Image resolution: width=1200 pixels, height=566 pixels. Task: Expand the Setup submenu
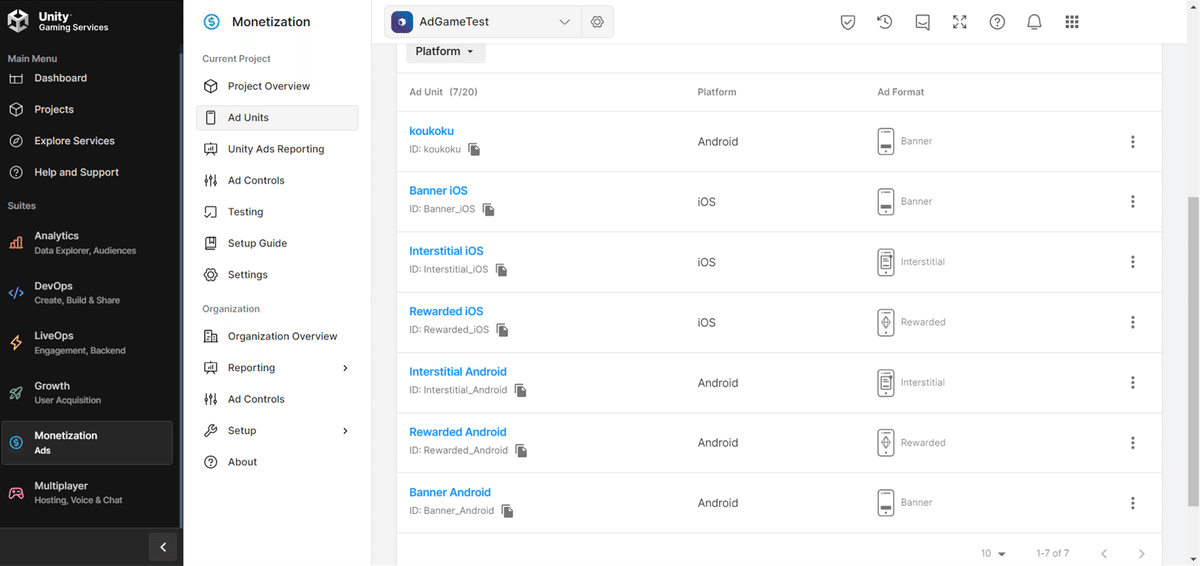345,431
